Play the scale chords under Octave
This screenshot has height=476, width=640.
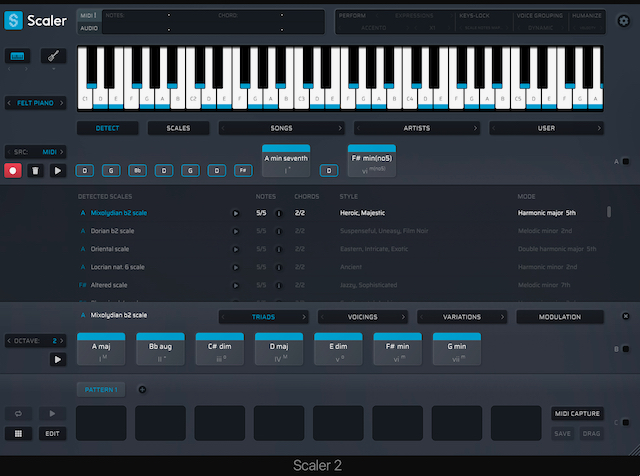[x=58, y=360]
